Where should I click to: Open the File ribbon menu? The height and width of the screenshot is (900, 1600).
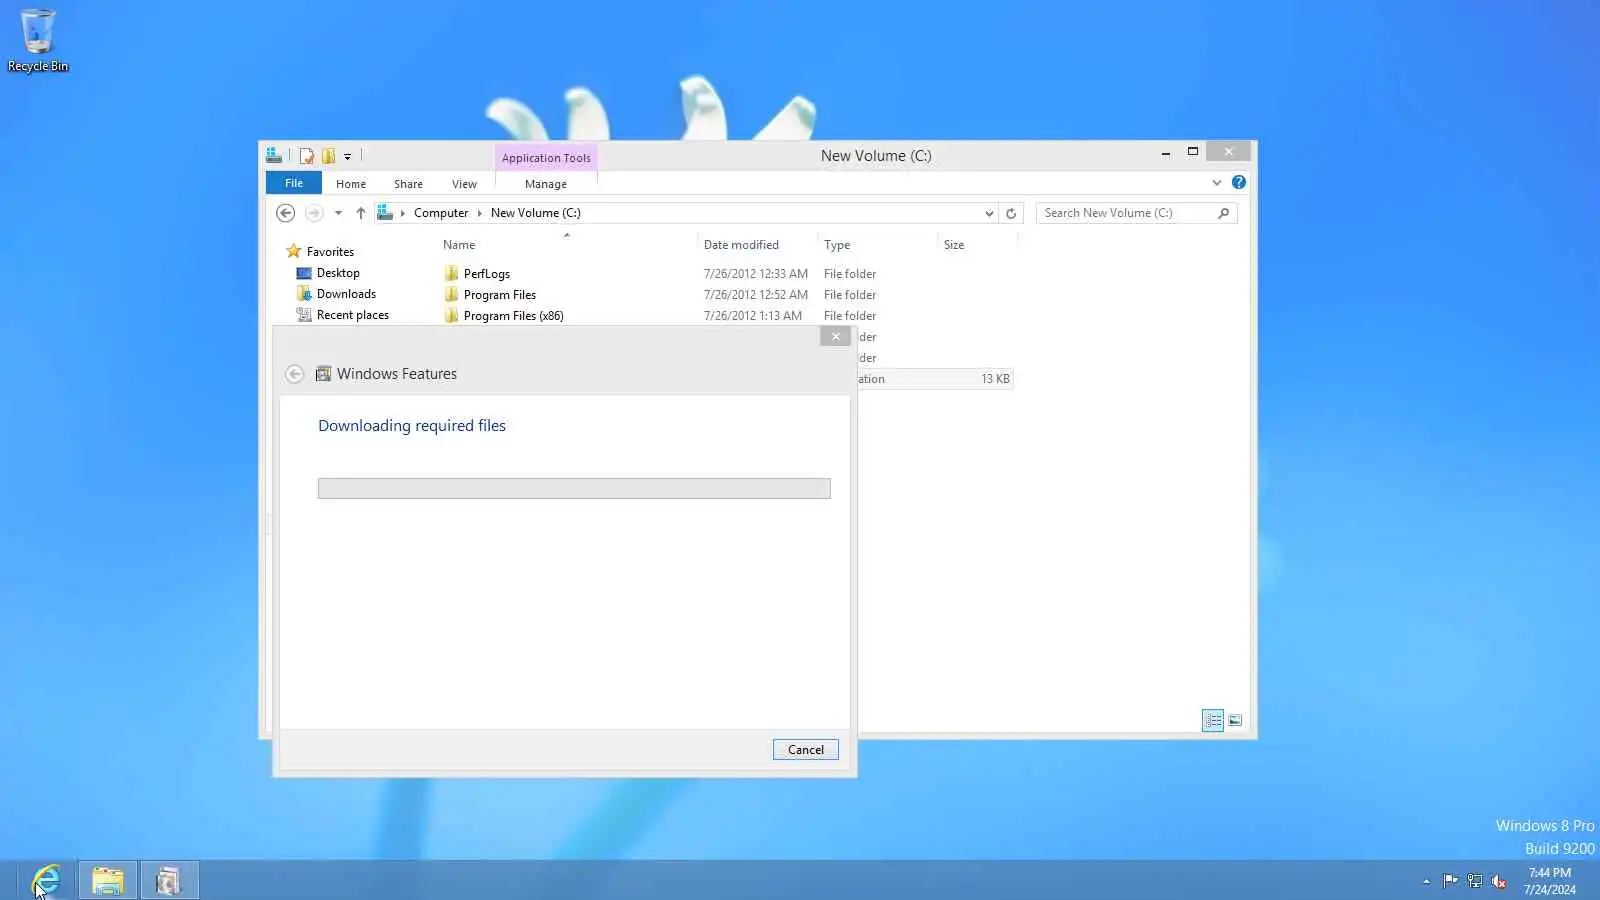[x=294, y=183]
